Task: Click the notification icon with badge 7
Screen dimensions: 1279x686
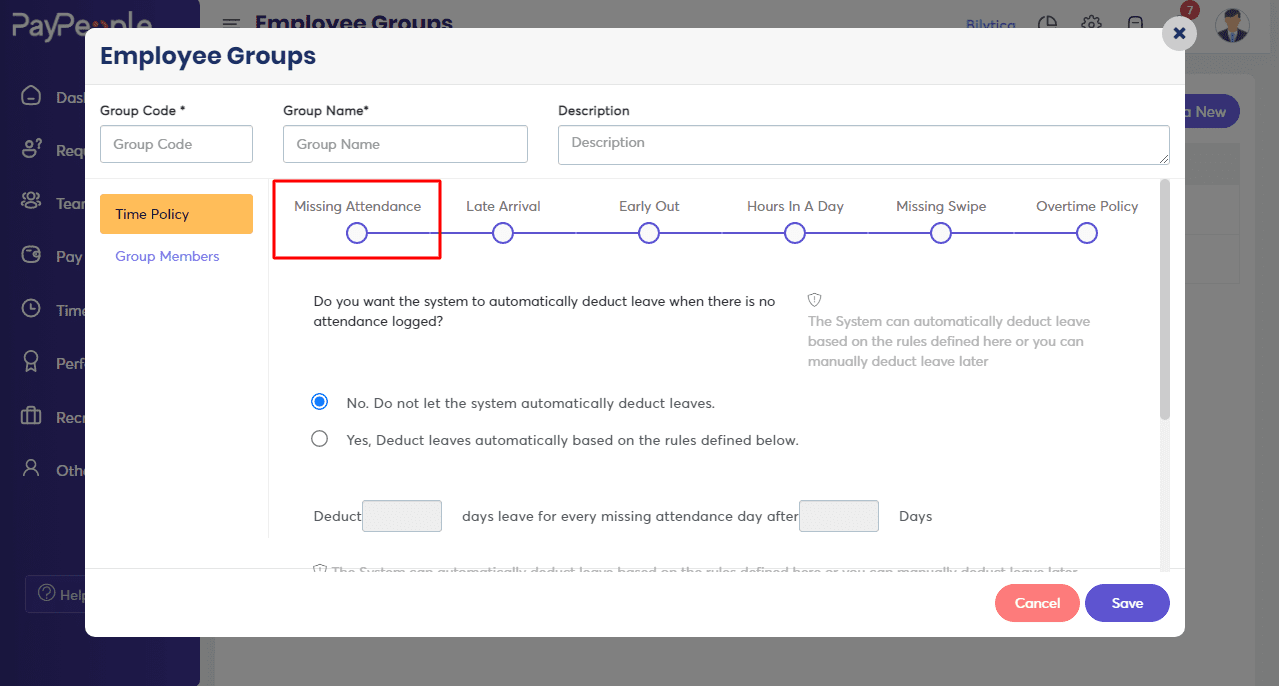Action: pos(1135,23)
